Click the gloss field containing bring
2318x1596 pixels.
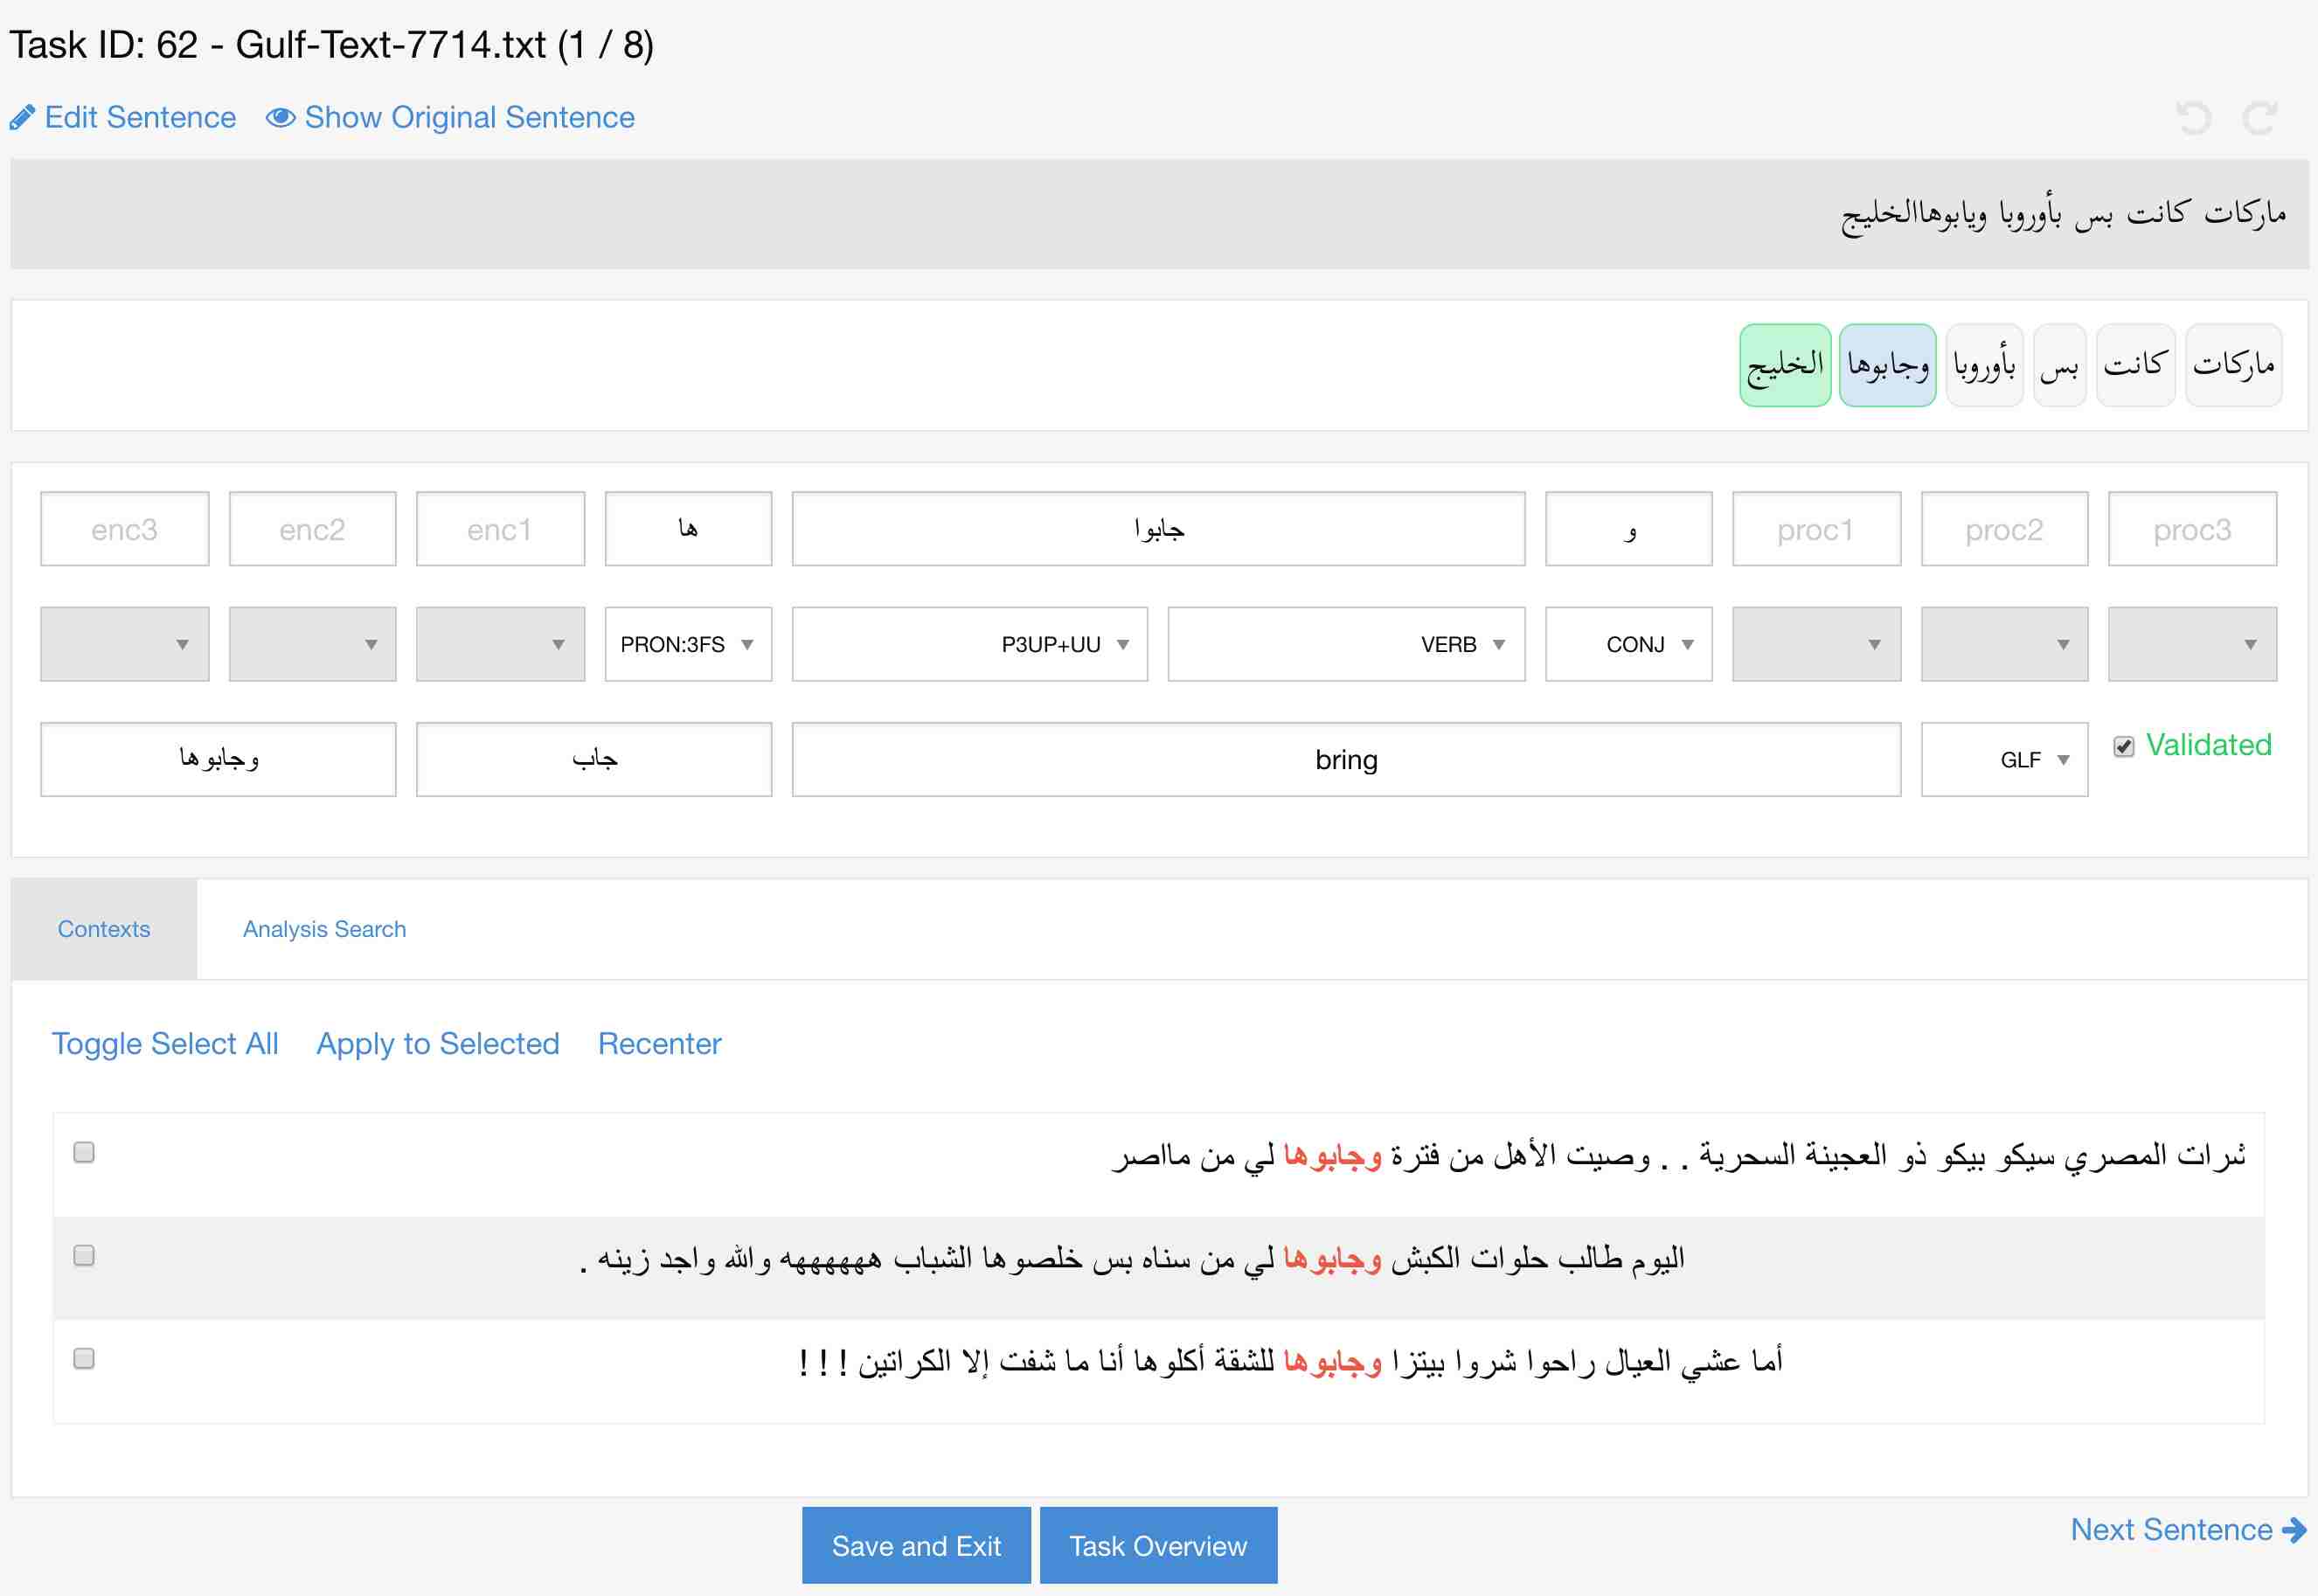coord(1346,760)
